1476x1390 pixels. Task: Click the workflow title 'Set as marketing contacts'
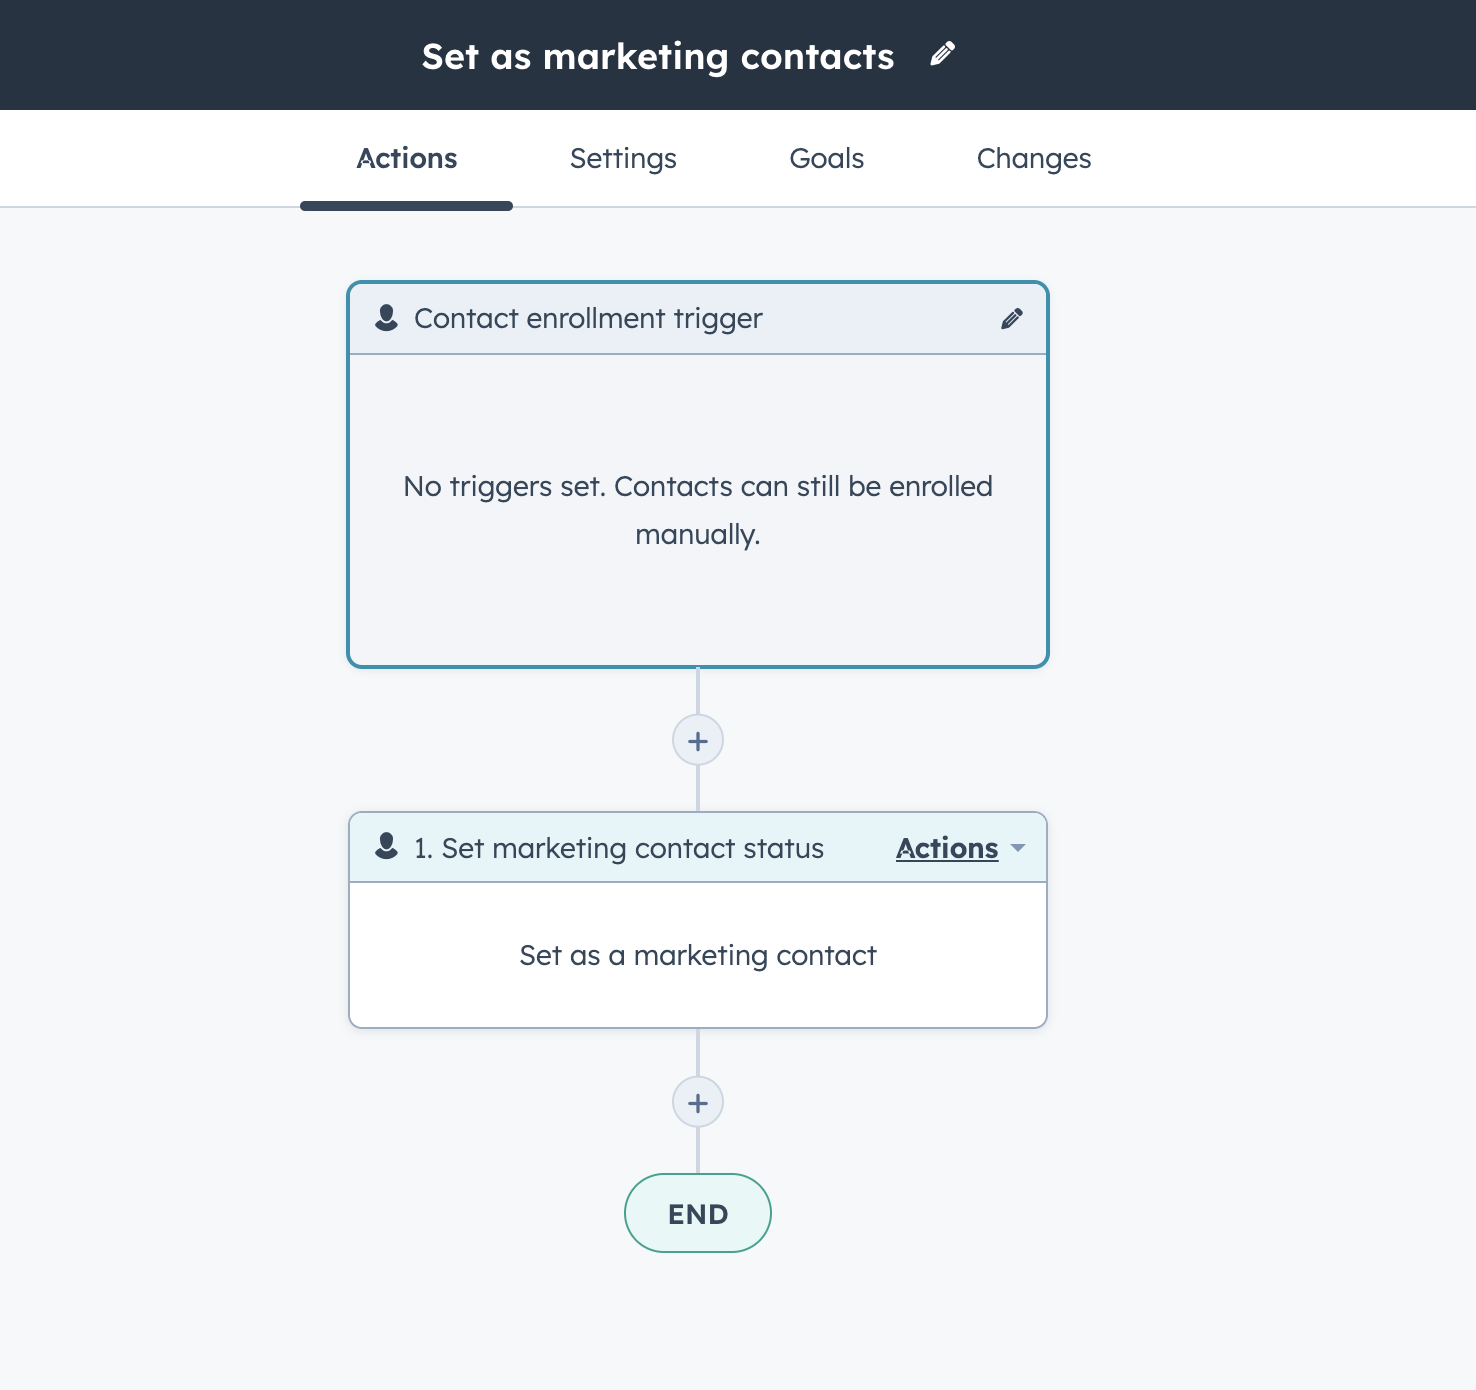[658, 56]
